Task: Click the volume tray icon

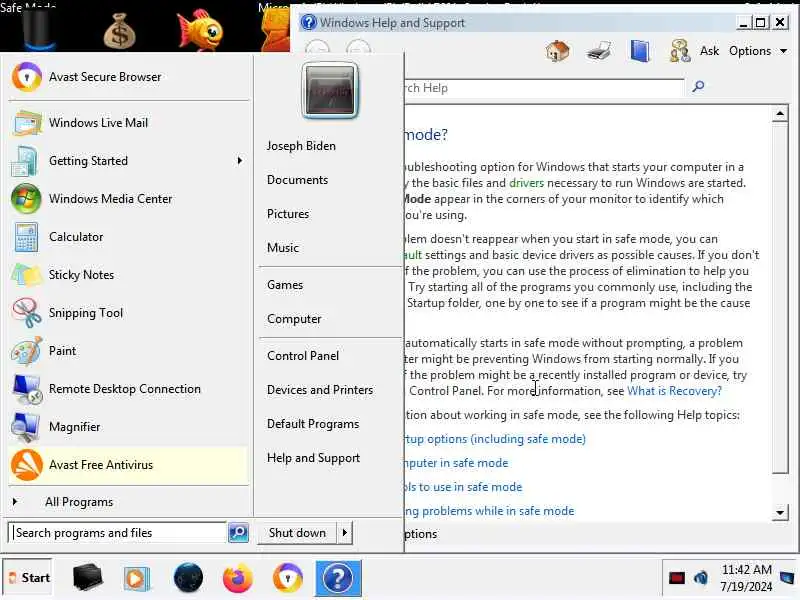Action: pyautogui.click(x=701, y=578)
